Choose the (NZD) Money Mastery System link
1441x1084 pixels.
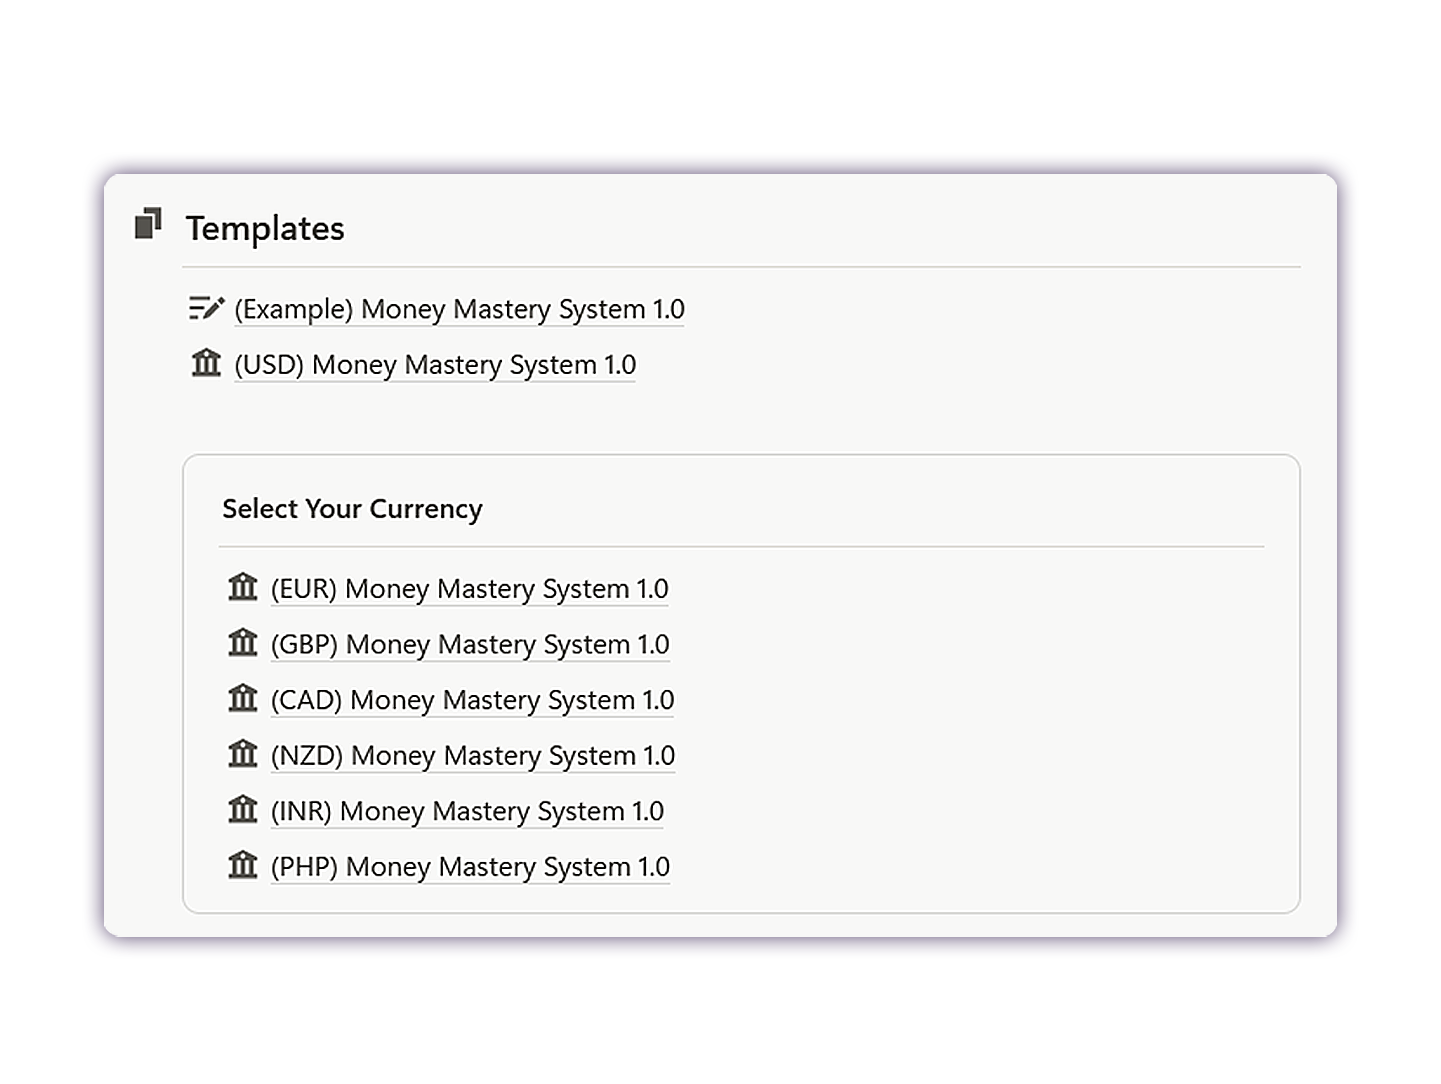473,756
